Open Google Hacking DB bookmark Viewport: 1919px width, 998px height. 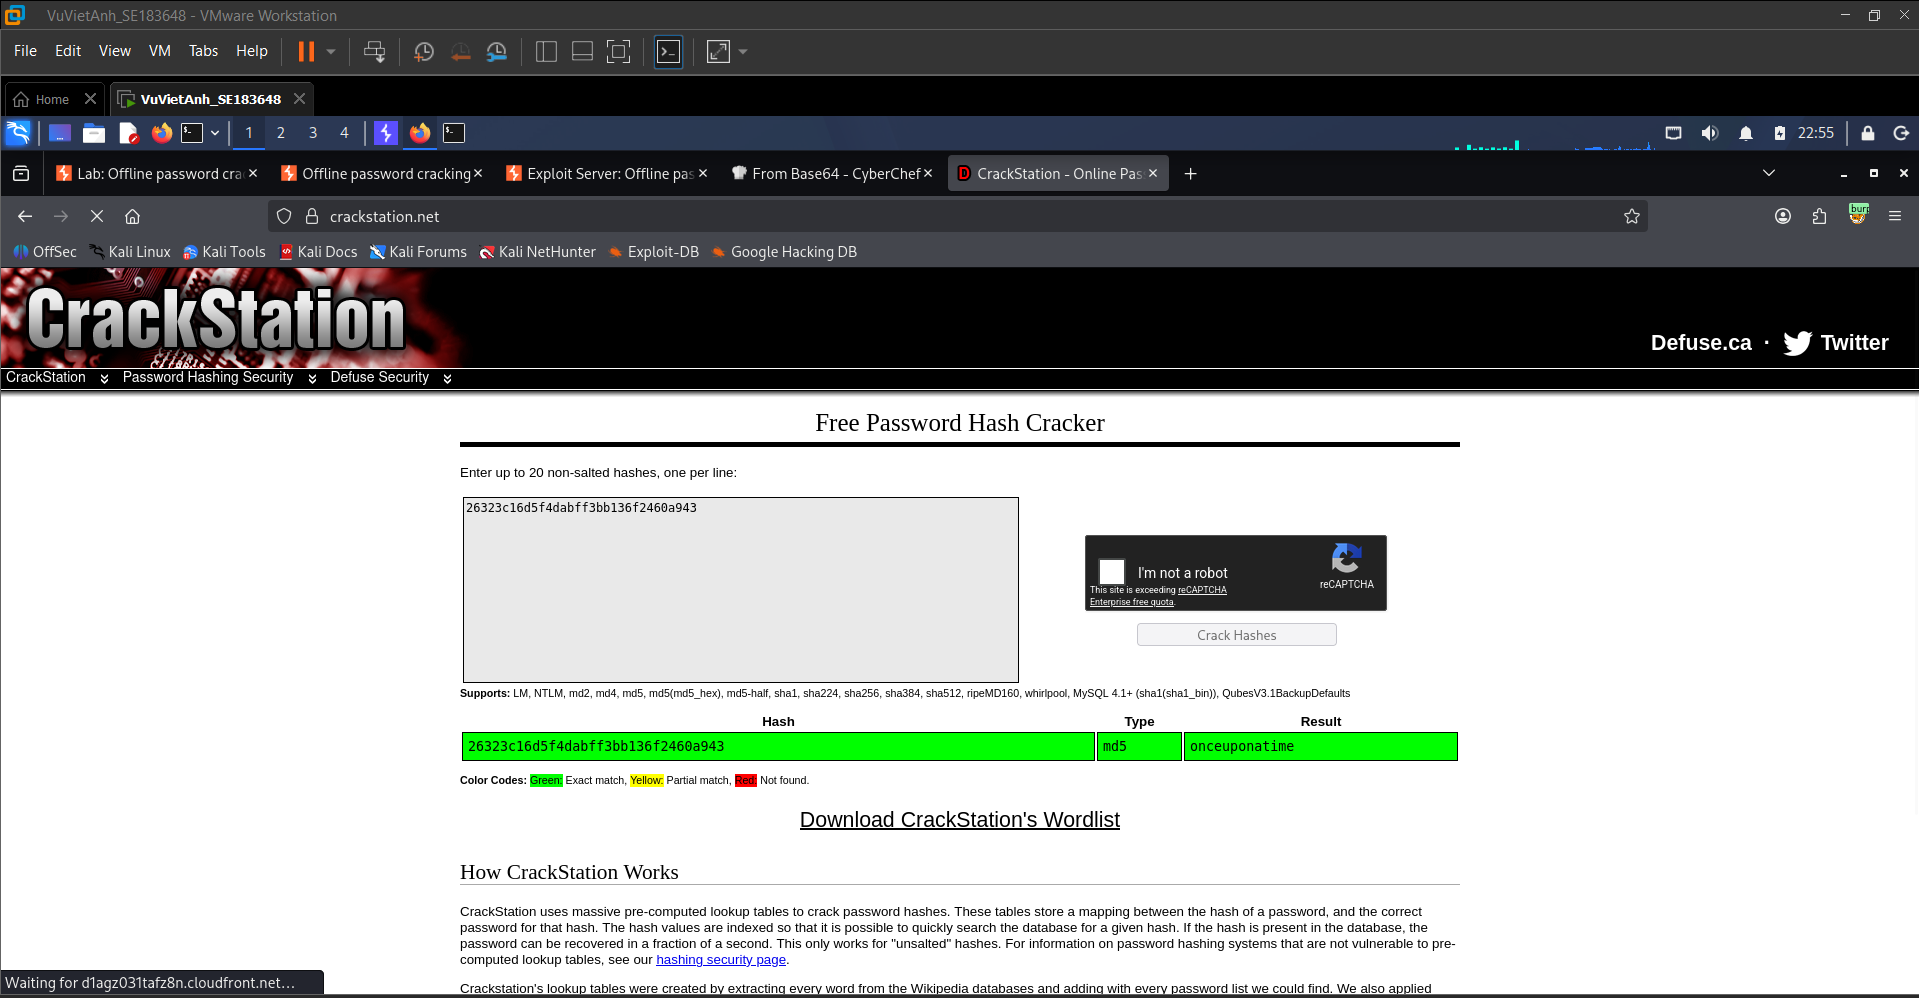784,252
